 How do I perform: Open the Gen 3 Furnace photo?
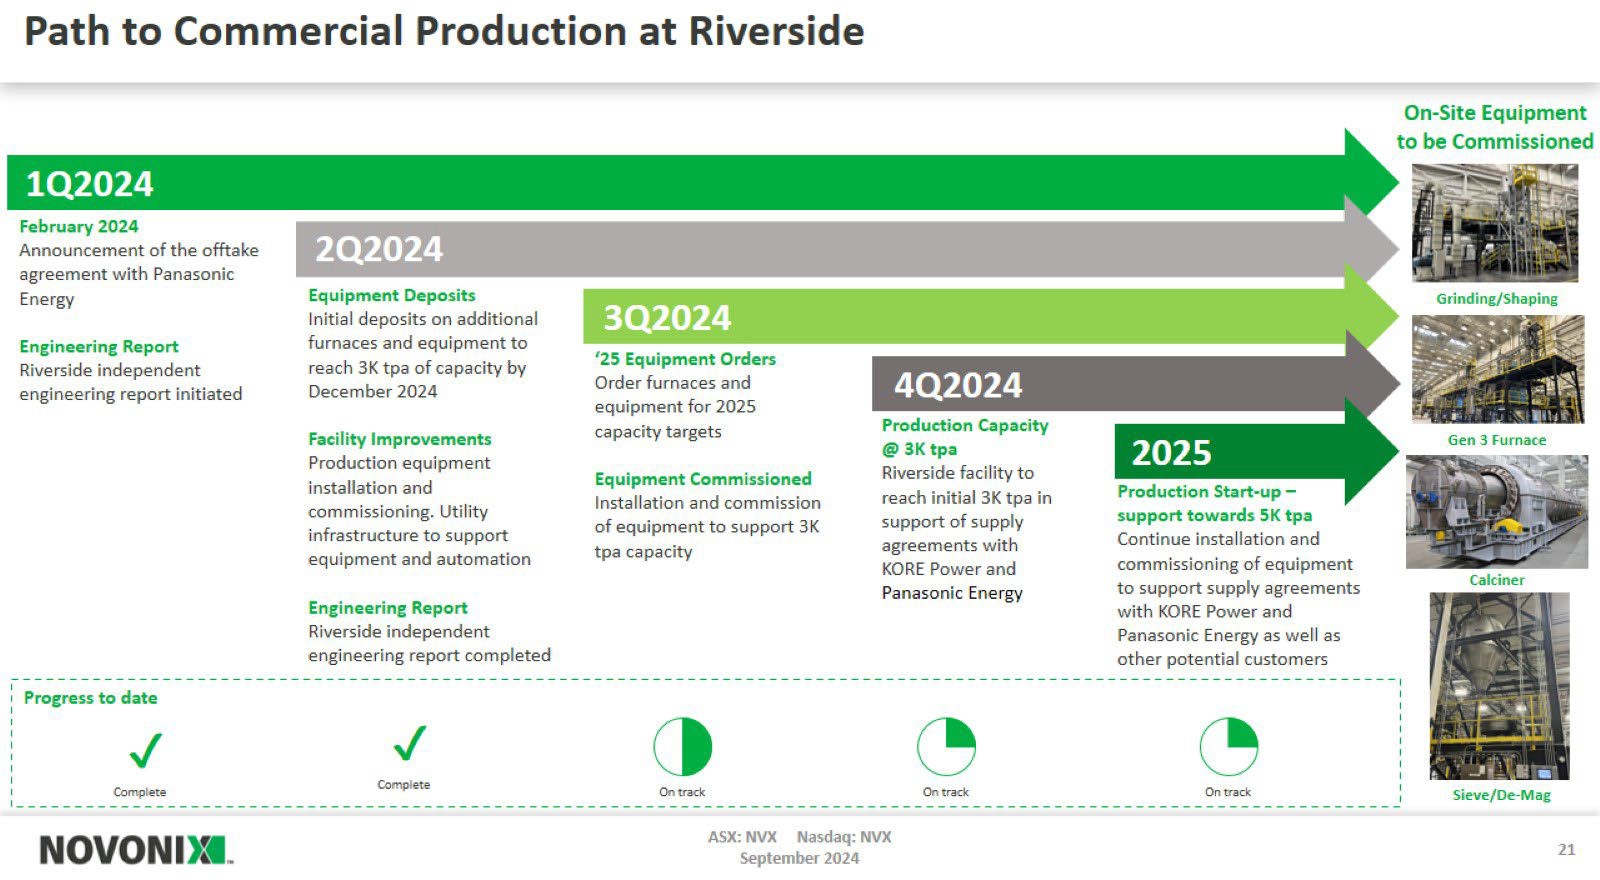point(1498,369)
